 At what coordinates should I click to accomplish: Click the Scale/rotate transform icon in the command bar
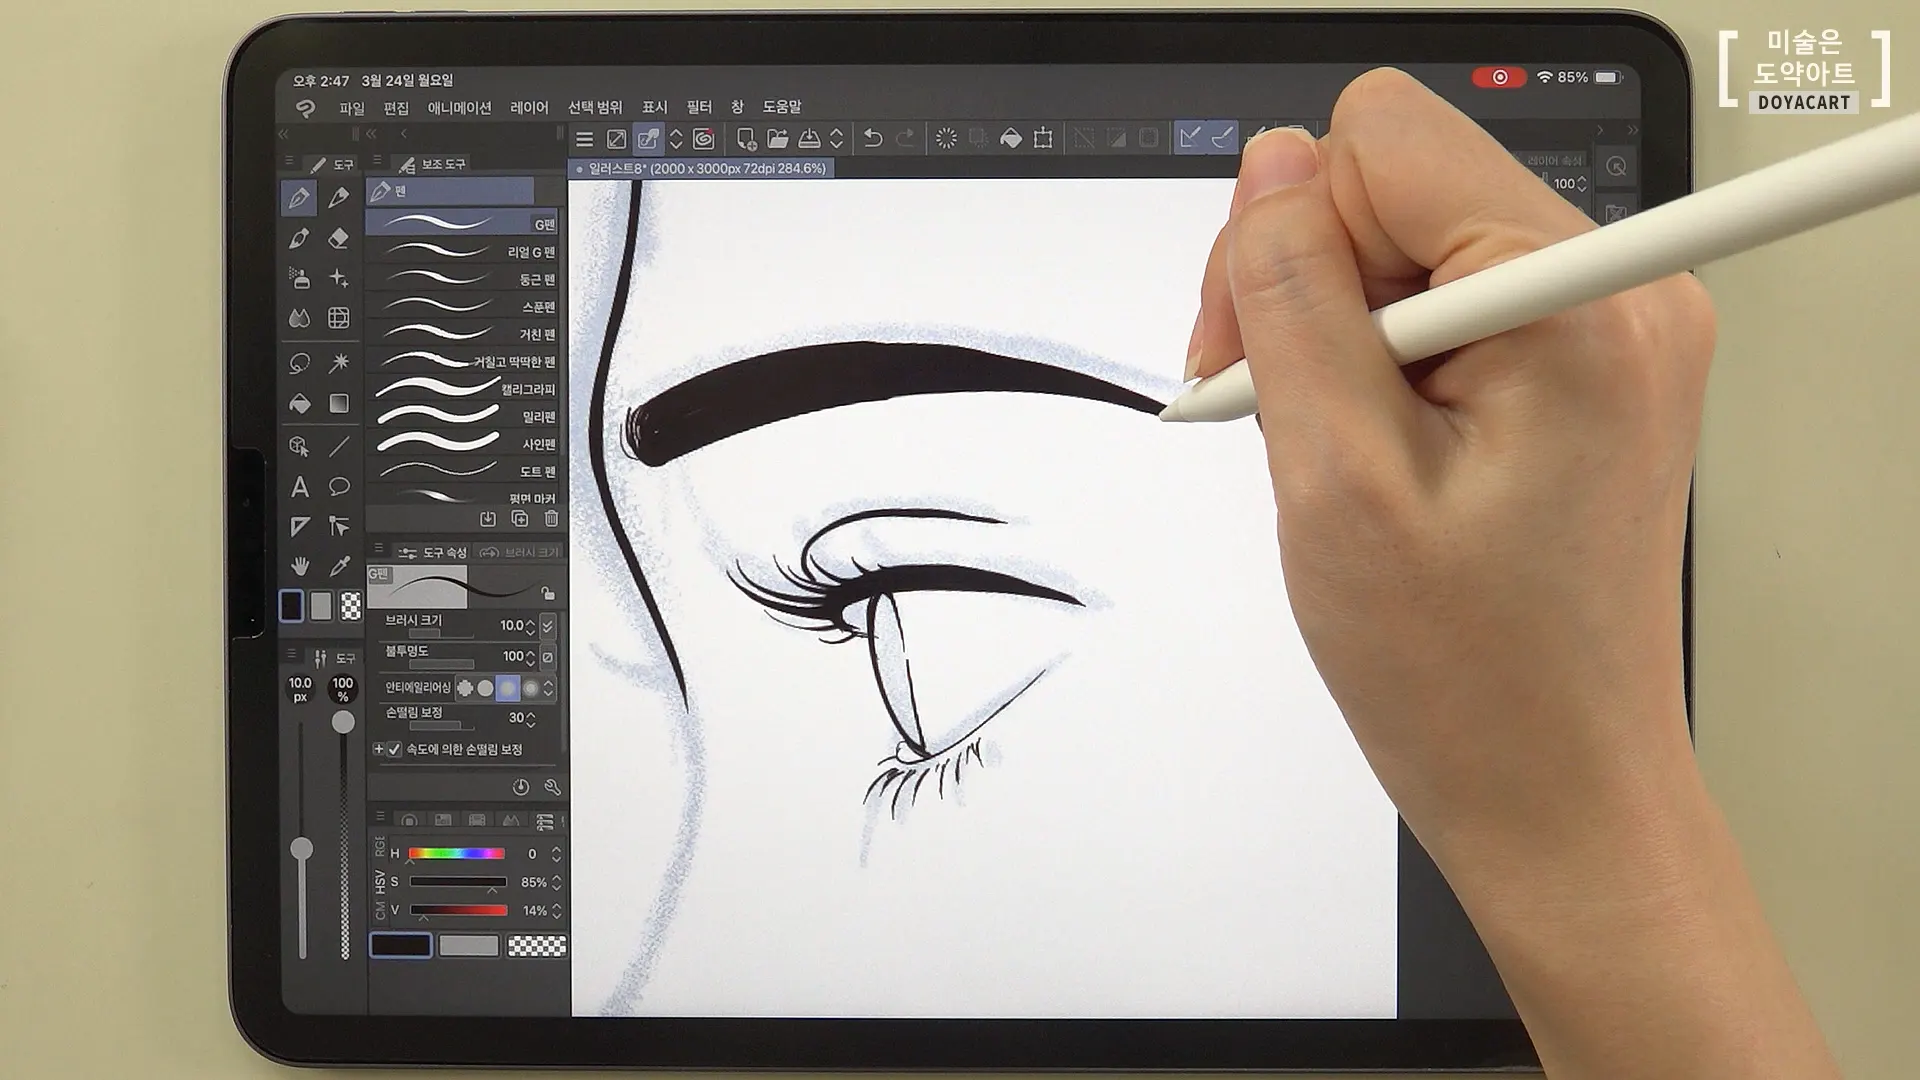click(1043, 138)
